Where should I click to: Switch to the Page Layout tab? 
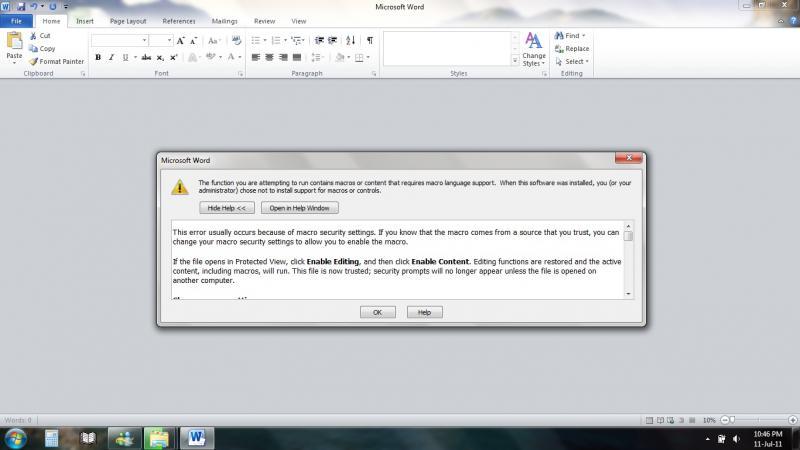point(128,21)
